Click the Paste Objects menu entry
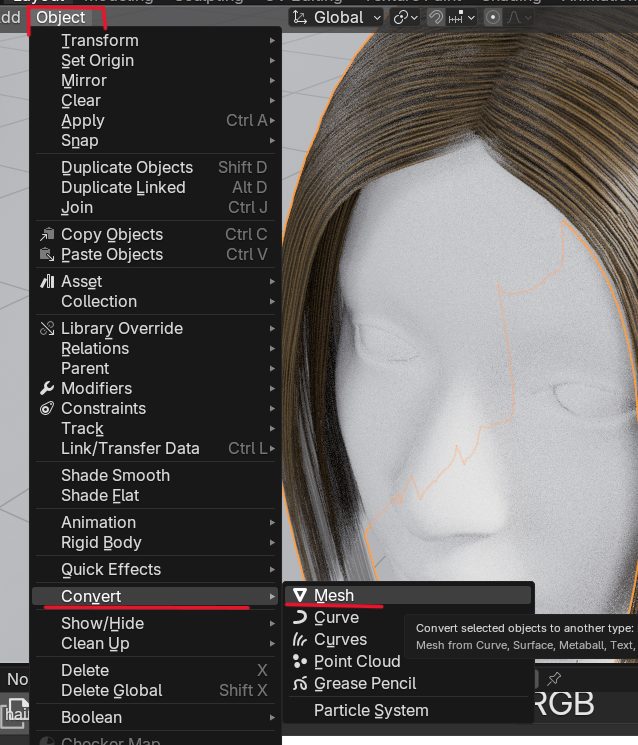This screenshot has height=745, width=638. tap(112, 254)
